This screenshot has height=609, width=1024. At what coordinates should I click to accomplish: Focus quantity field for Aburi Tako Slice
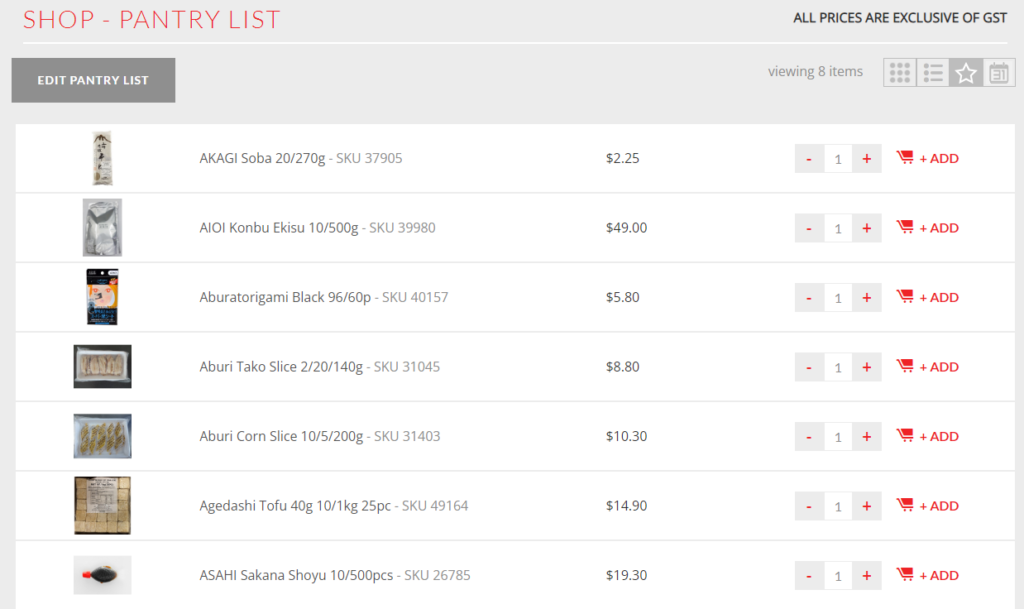click(x=838, y=367)
